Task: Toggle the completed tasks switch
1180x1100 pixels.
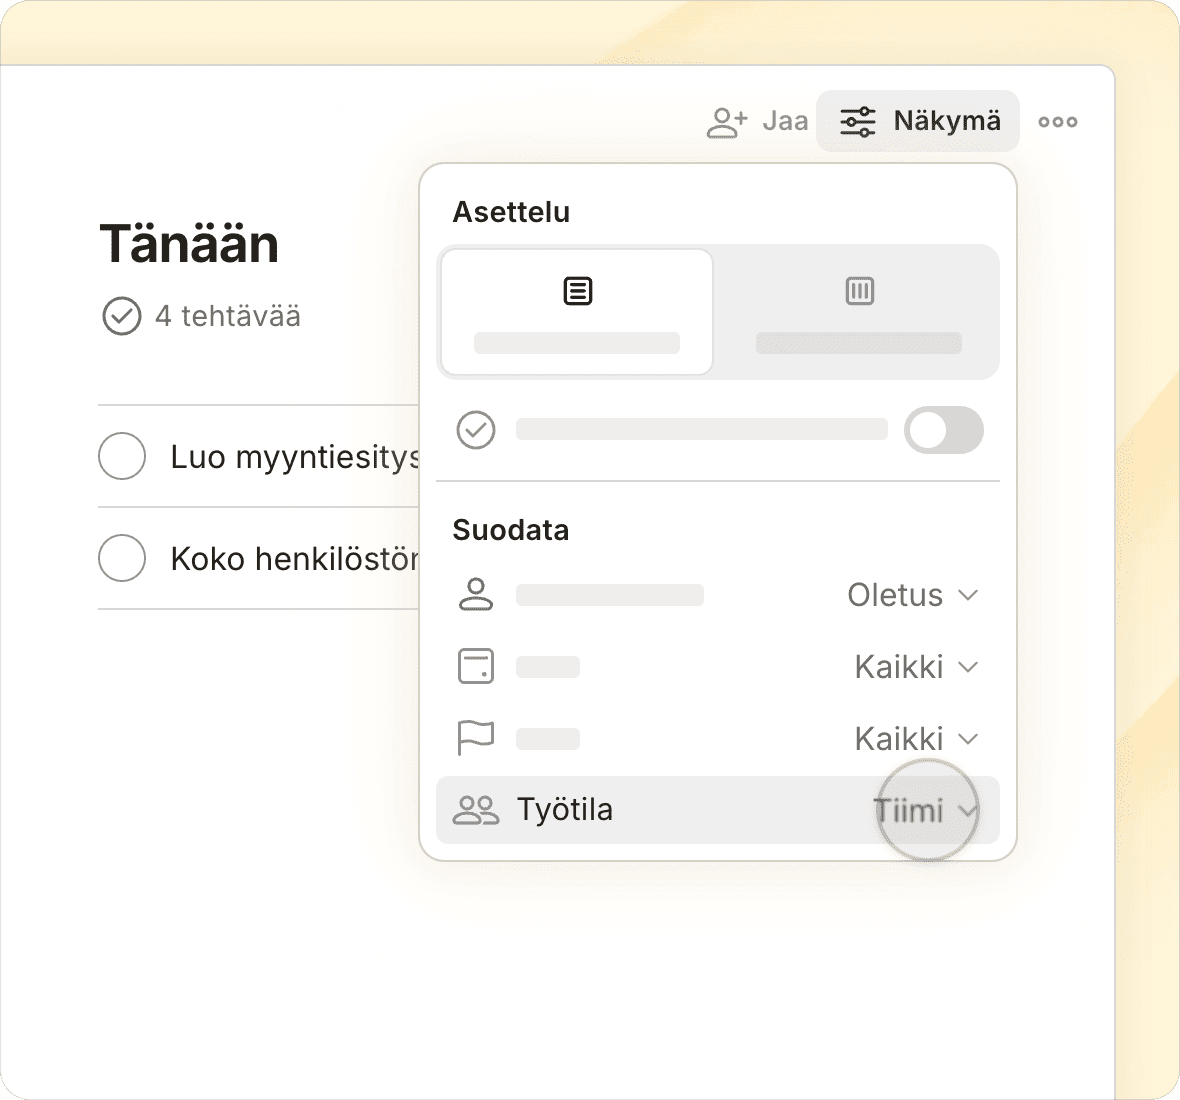Action: pos(943,430)
